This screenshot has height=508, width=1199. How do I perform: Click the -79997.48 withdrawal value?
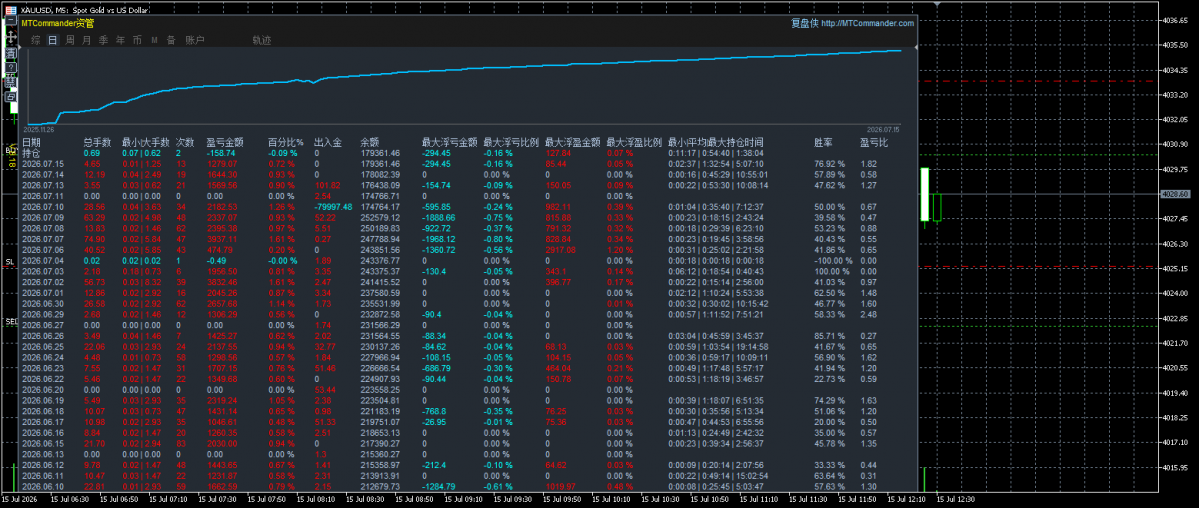pos(333,207)
